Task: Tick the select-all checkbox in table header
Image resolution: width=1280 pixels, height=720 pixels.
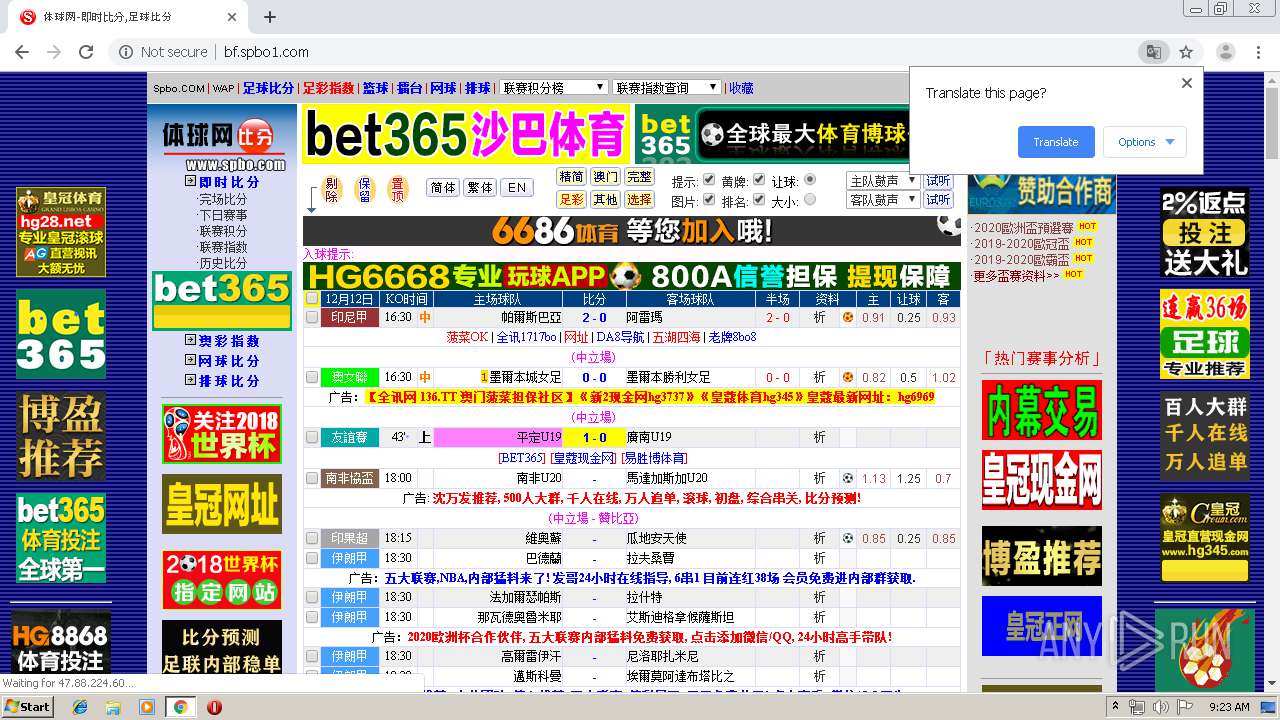Action: tap(312, 299)
